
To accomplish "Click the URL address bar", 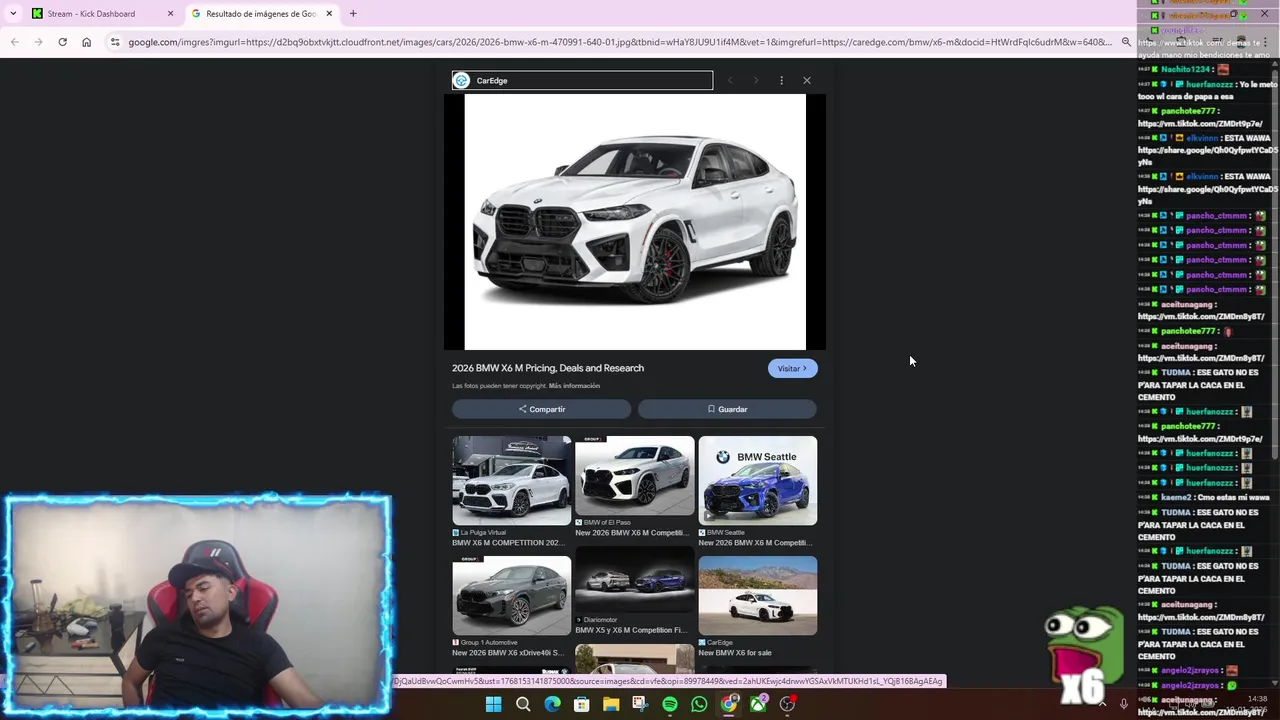I will pos(619,42).
